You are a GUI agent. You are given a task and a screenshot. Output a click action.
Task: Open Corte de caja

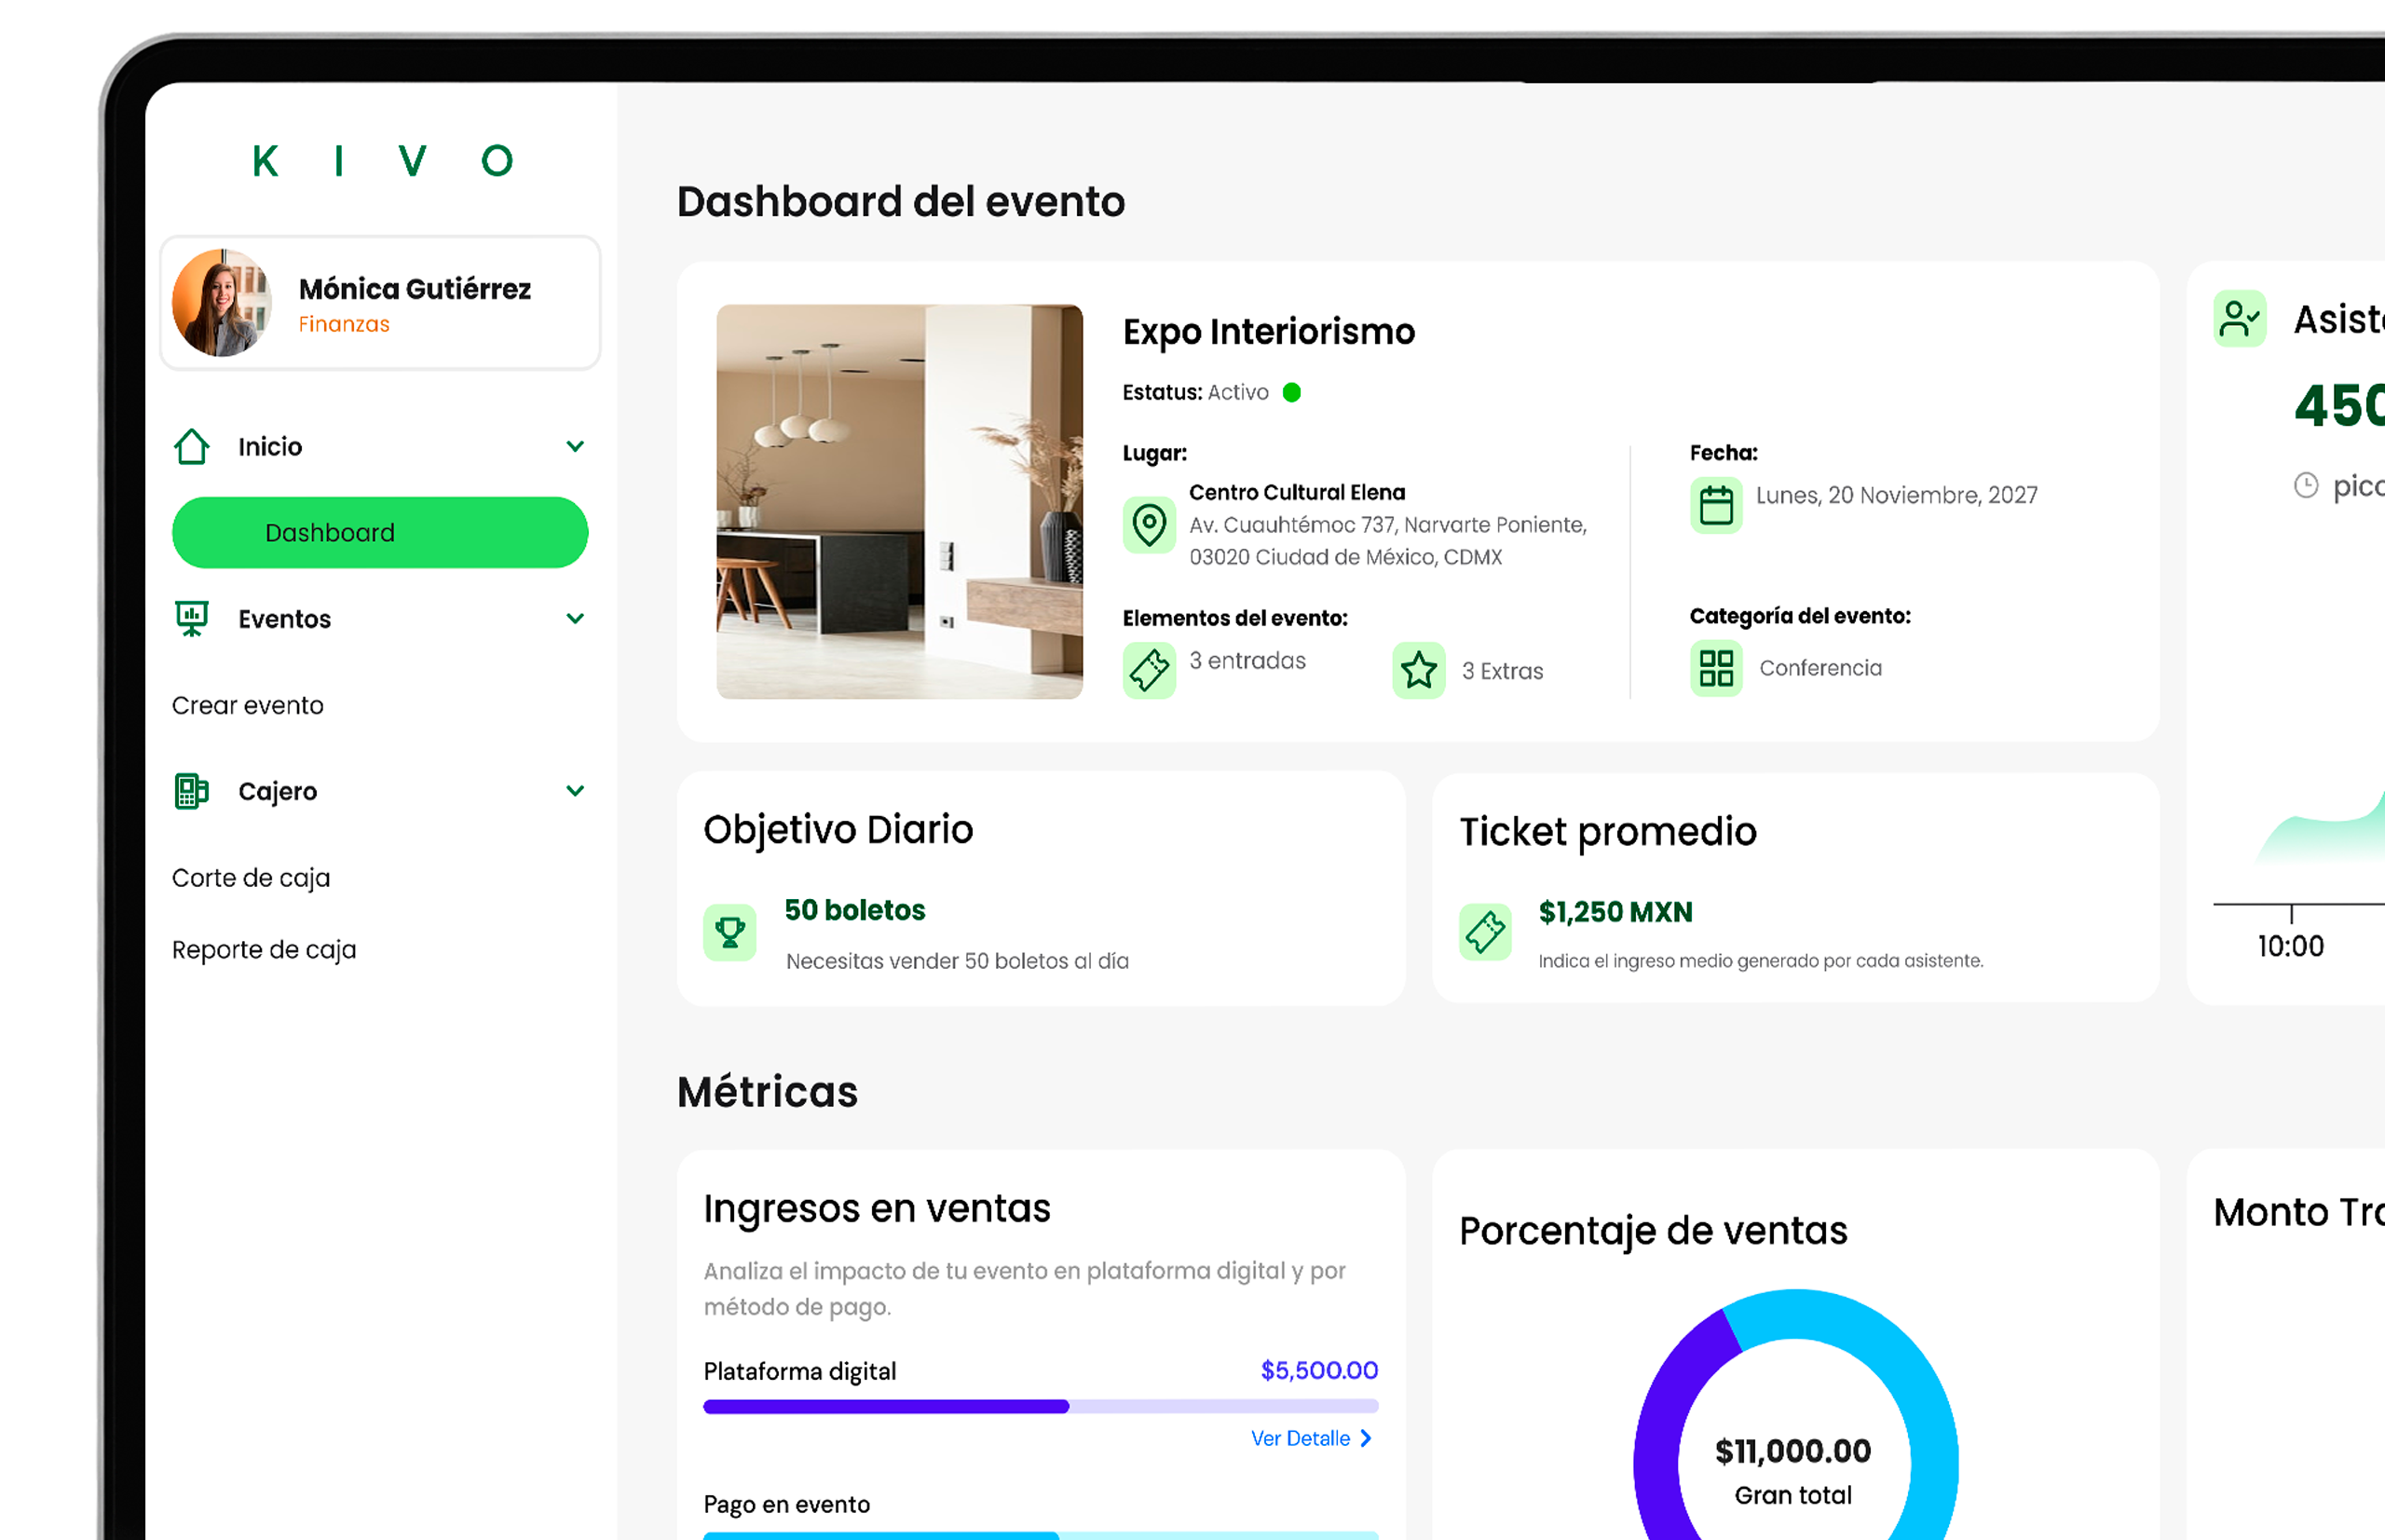pos(251,878)
